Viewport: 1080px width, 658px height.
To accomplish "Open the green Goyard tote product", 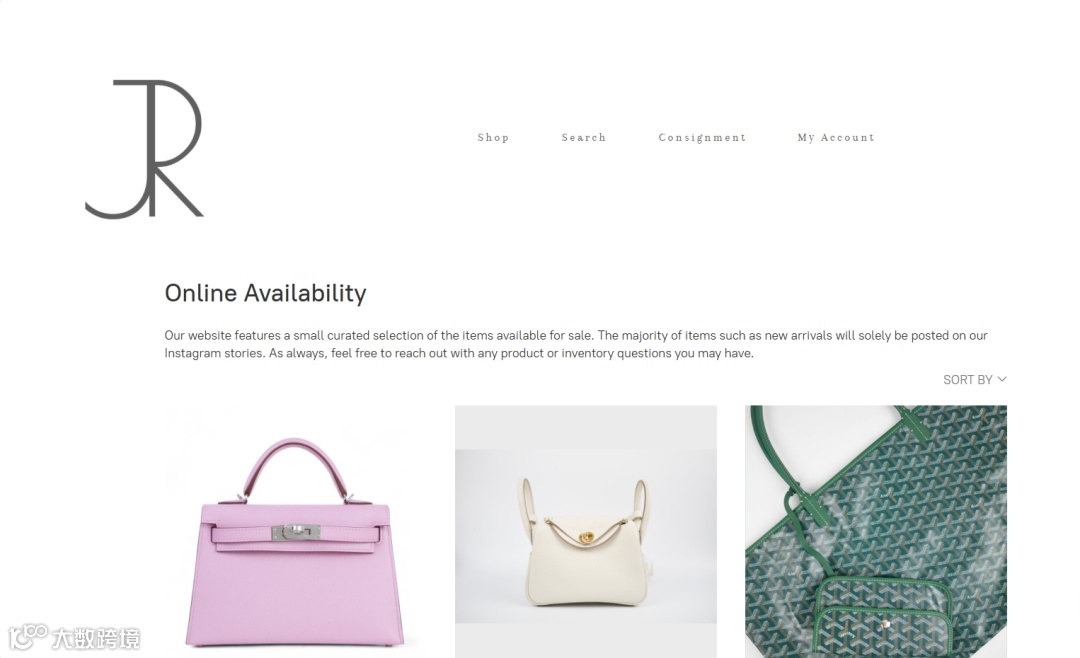I will click(x=875, y=531).
